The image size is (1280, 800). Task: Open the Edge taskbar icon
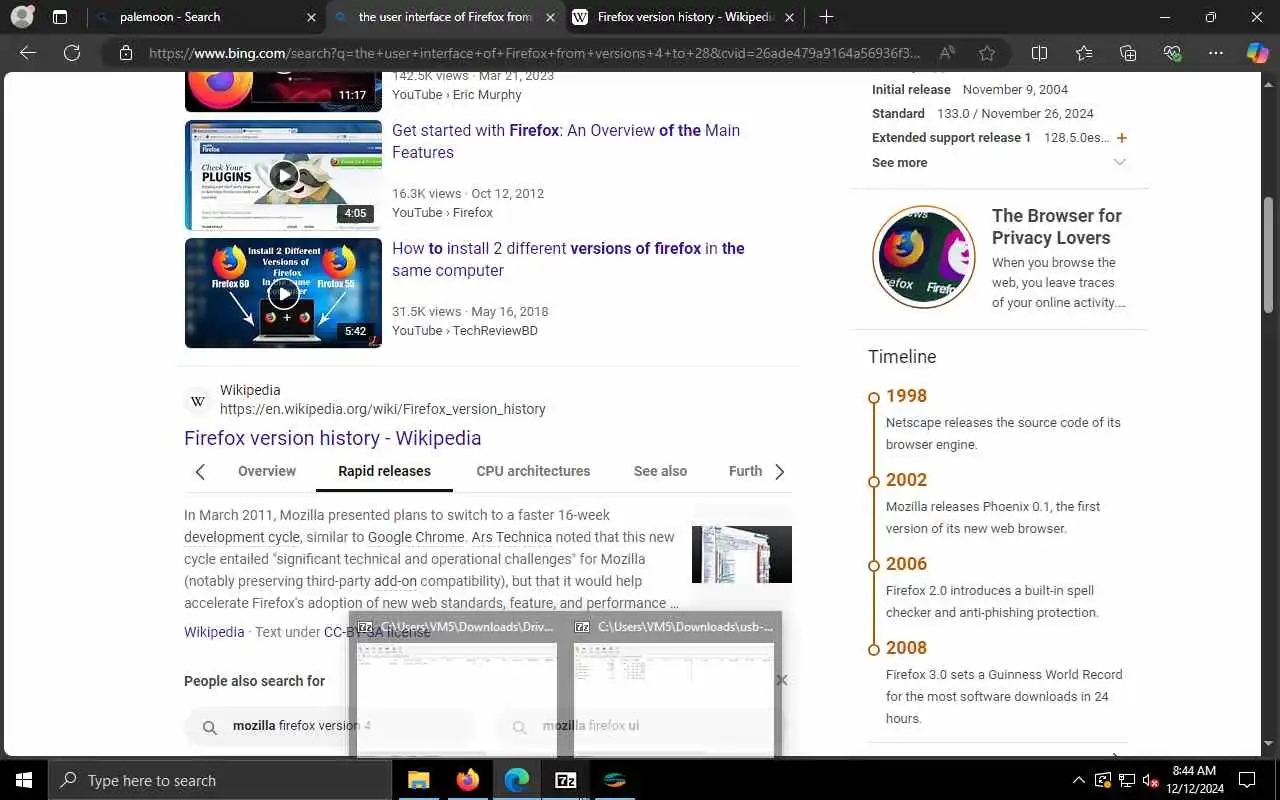[x=516, y=780]
